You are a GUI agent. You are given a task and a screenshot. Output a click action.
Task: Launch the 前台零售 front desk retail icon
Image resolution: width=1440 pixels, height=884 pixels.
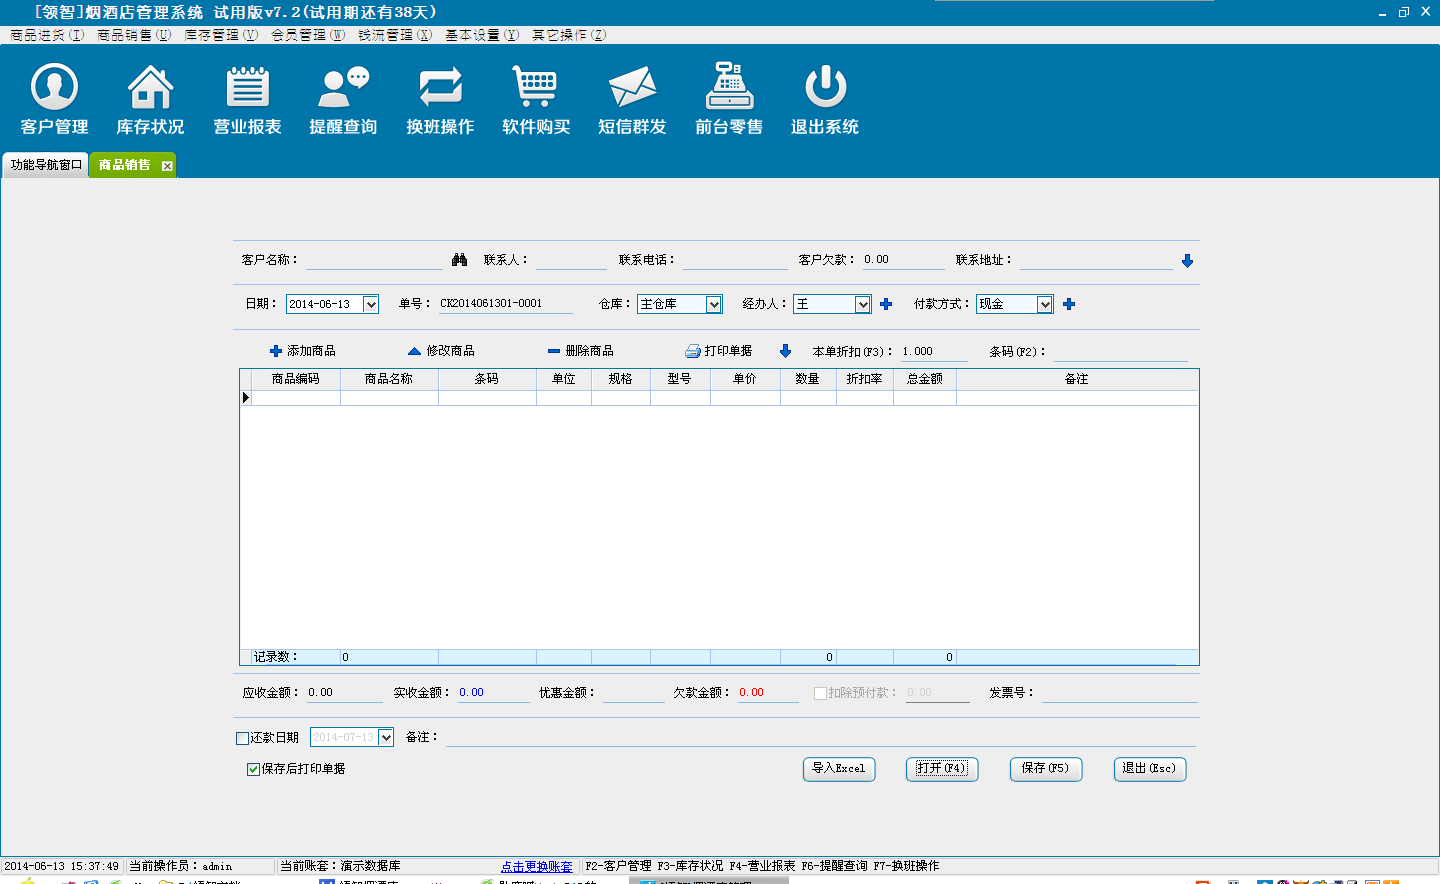pyautogui.click(x=729, y=99)
